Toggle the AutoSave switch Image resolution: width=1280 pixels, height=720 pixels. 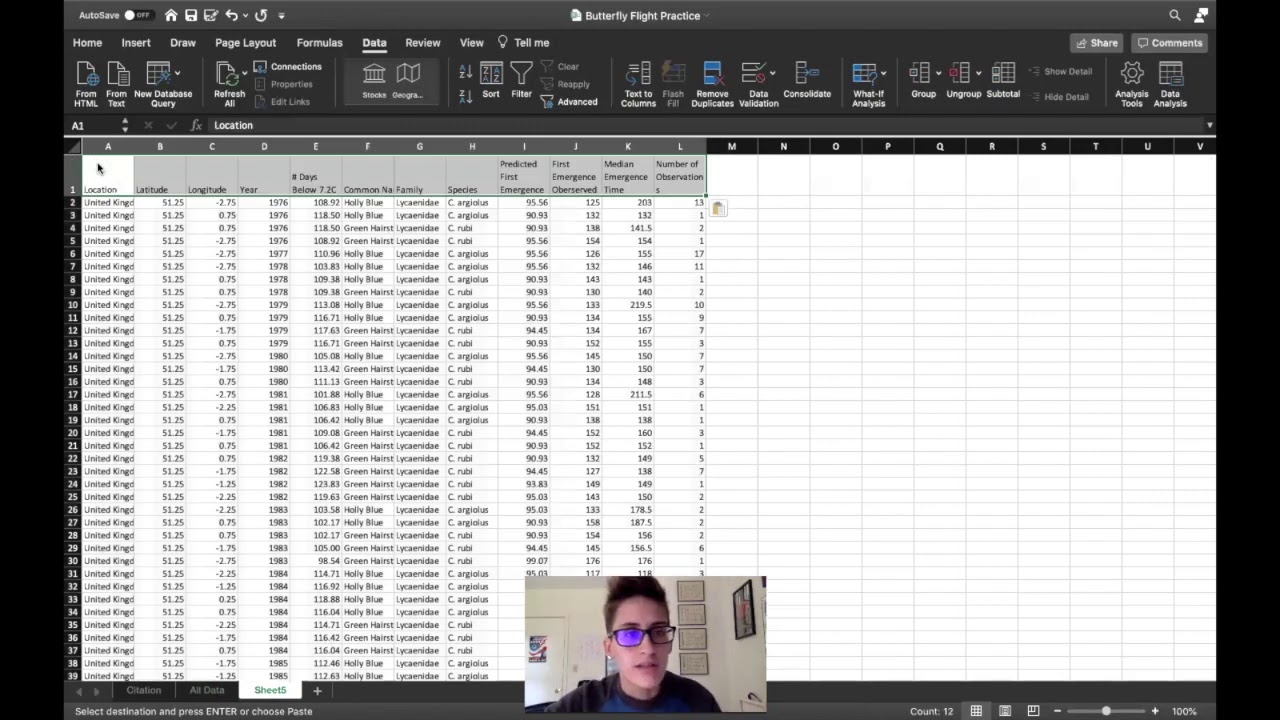click(138, 15)
